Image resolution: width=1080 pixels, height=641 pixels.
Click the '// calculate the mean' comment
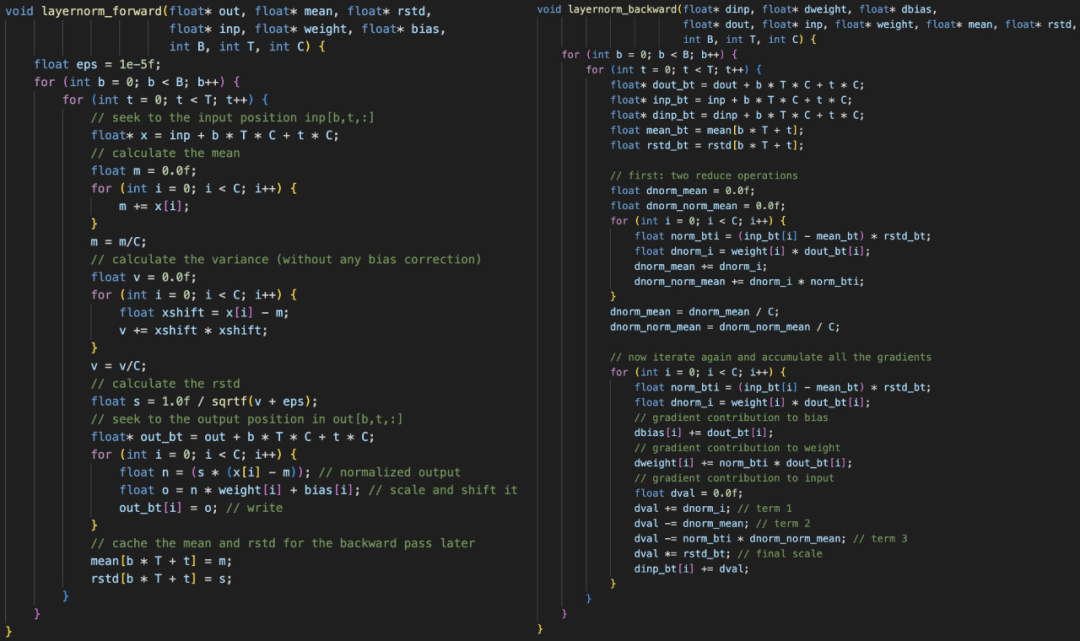pos(165,154)
